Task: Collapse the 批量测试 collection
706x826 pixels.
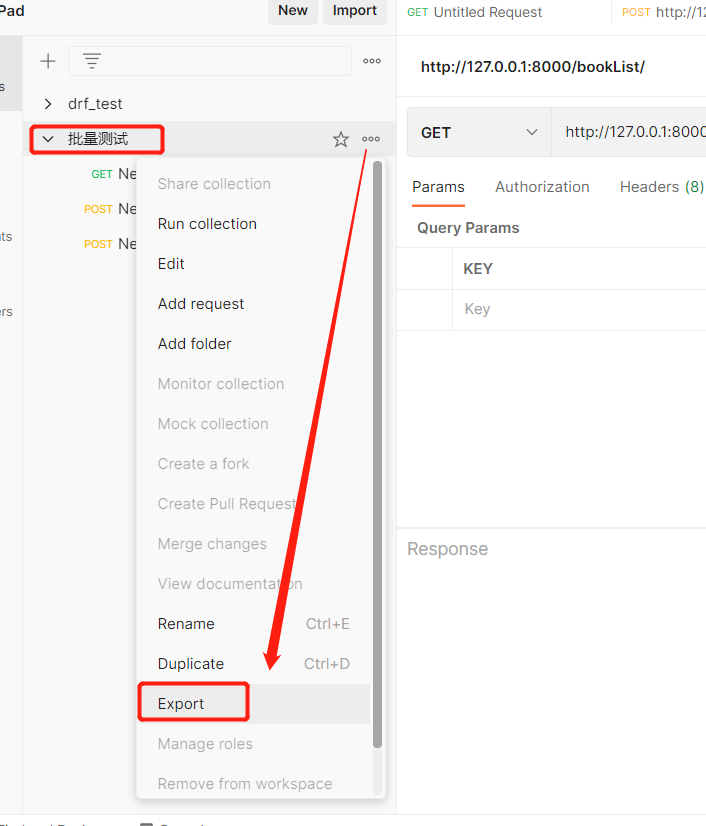Action: (x=47, y=140)
